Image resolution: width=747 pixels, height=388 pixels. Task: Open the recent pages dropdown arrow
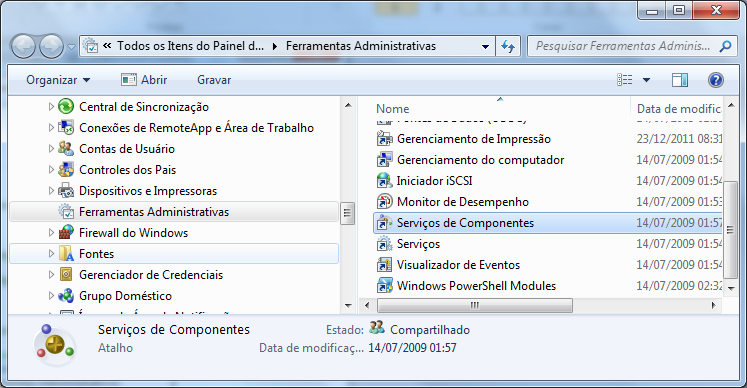(x=71, y=47)
